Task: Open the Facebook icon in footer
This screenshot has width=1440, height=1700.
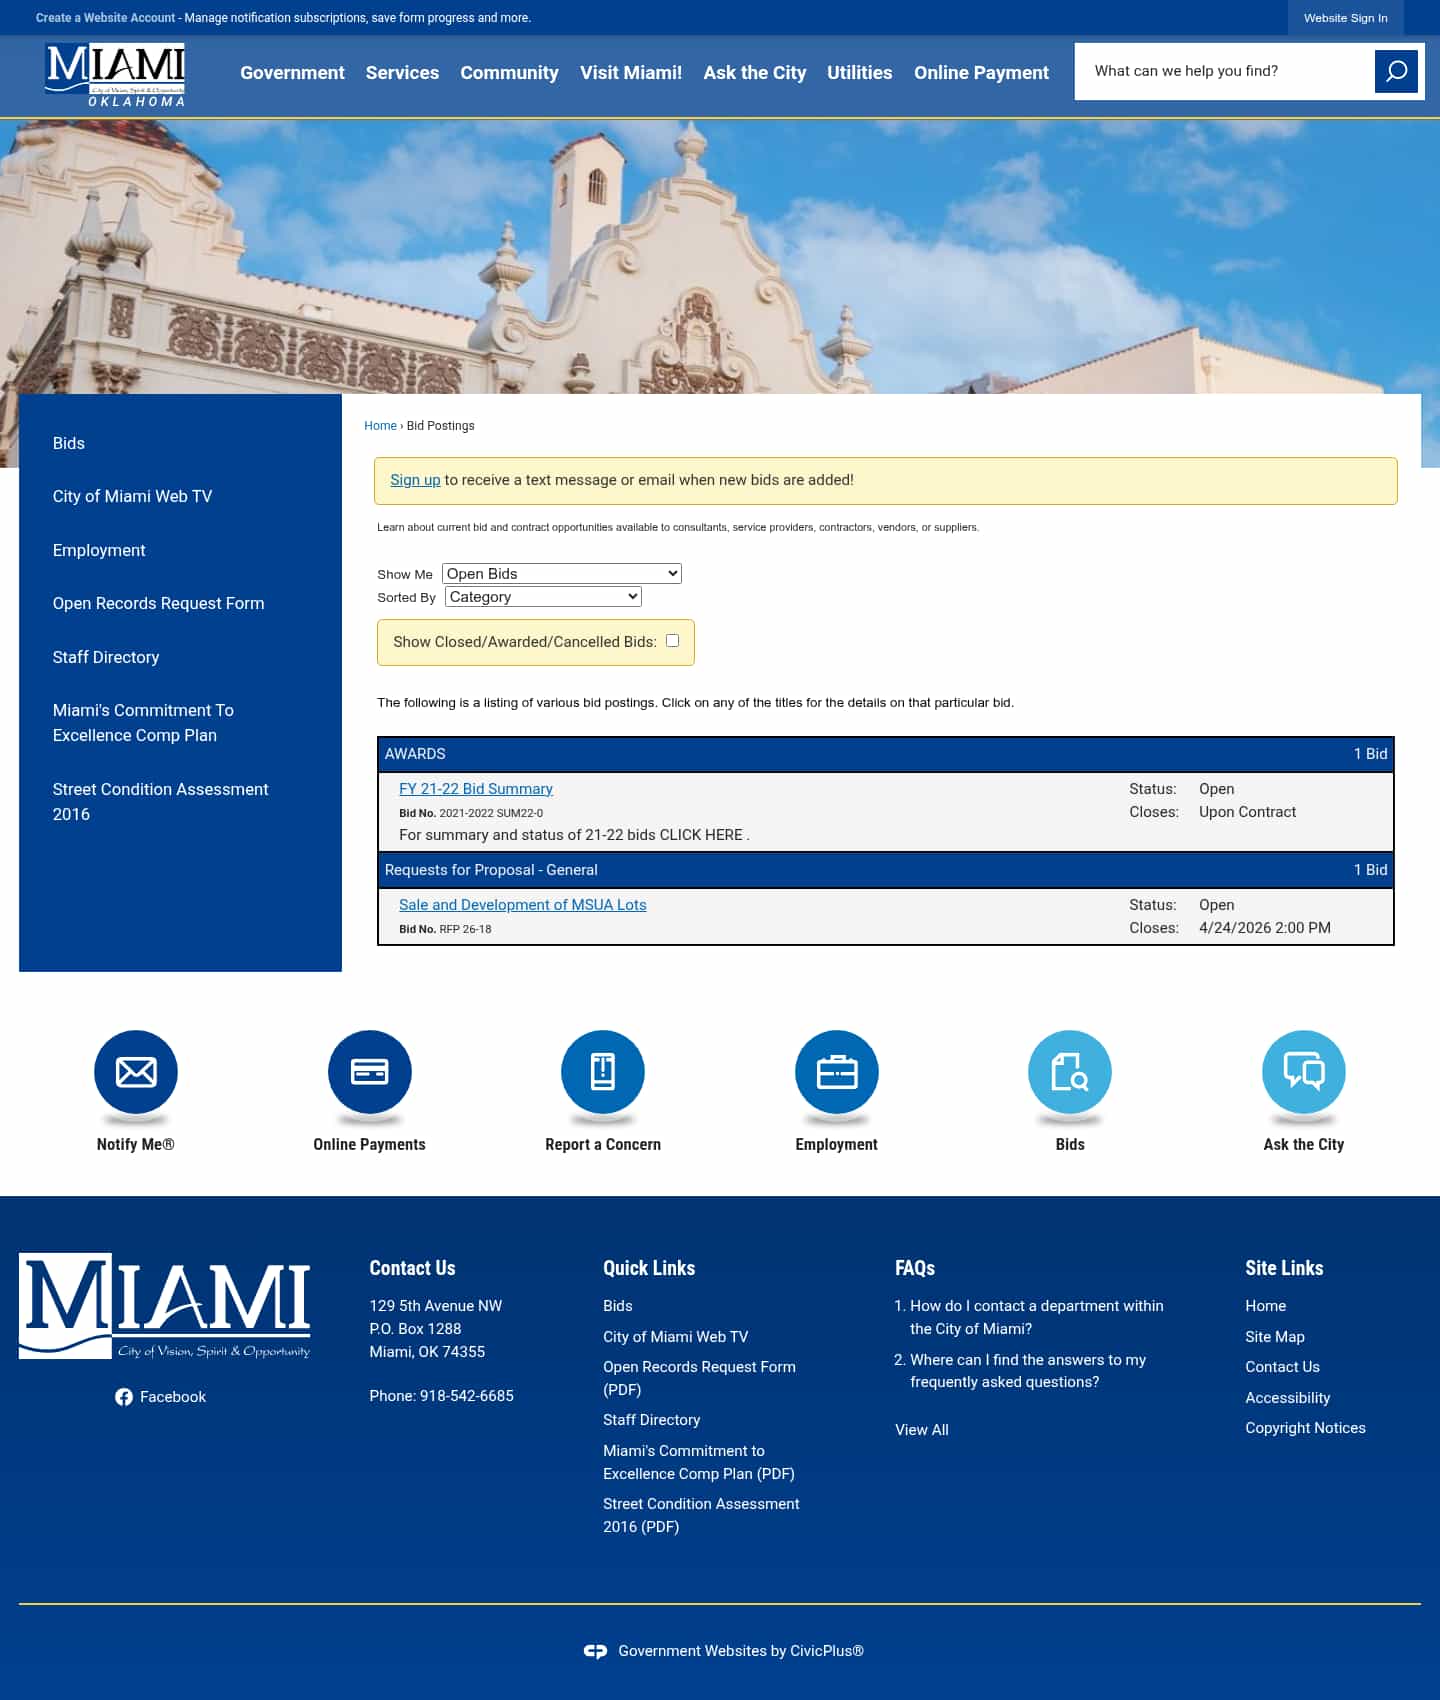Action: (x=124, y=1397)
